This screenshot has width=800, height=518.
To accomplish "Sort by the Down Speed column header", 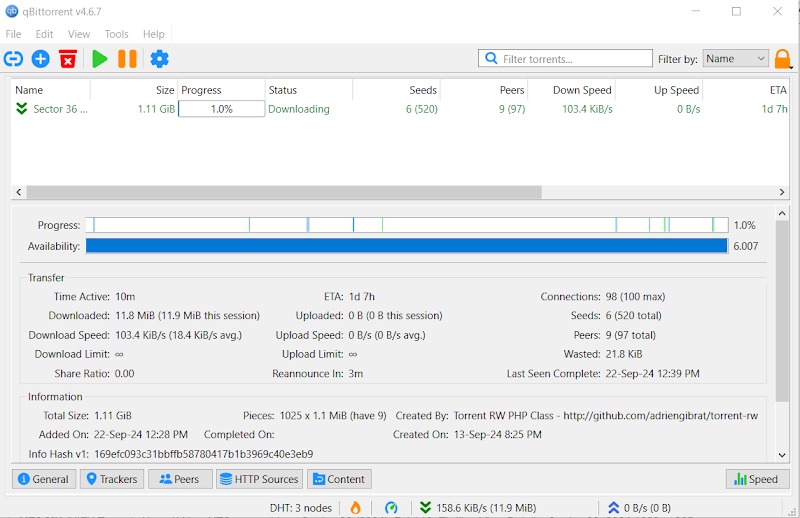I will [x=571, y=90].
